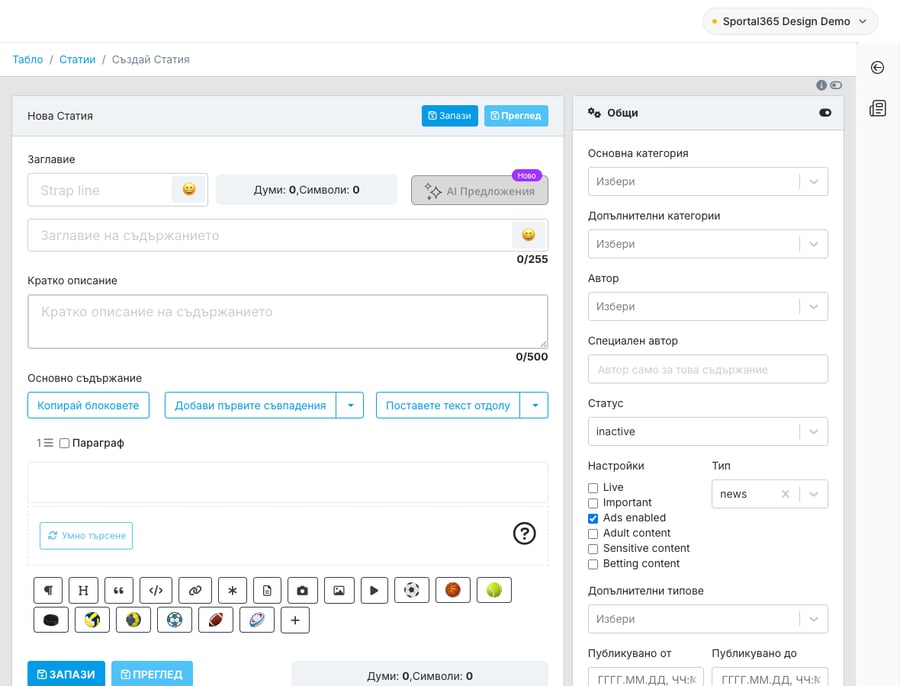The image size is (900, 686).
Task: Open Допълнителни категории dropdown
Action: click(708, 244)
